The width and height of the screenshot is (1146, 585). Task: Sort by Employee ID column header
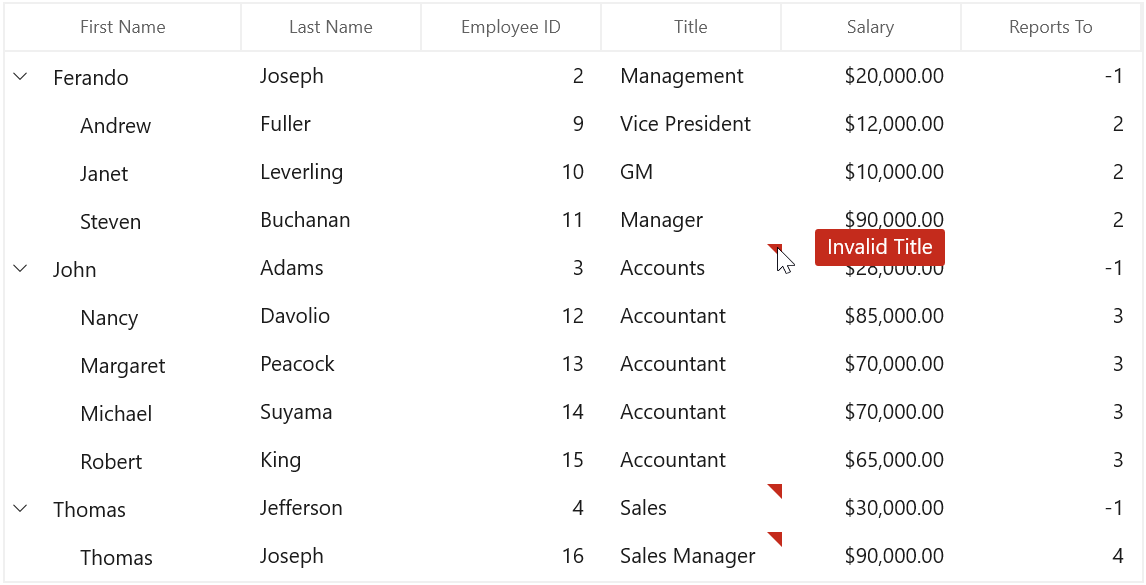(x=511, y=27)
